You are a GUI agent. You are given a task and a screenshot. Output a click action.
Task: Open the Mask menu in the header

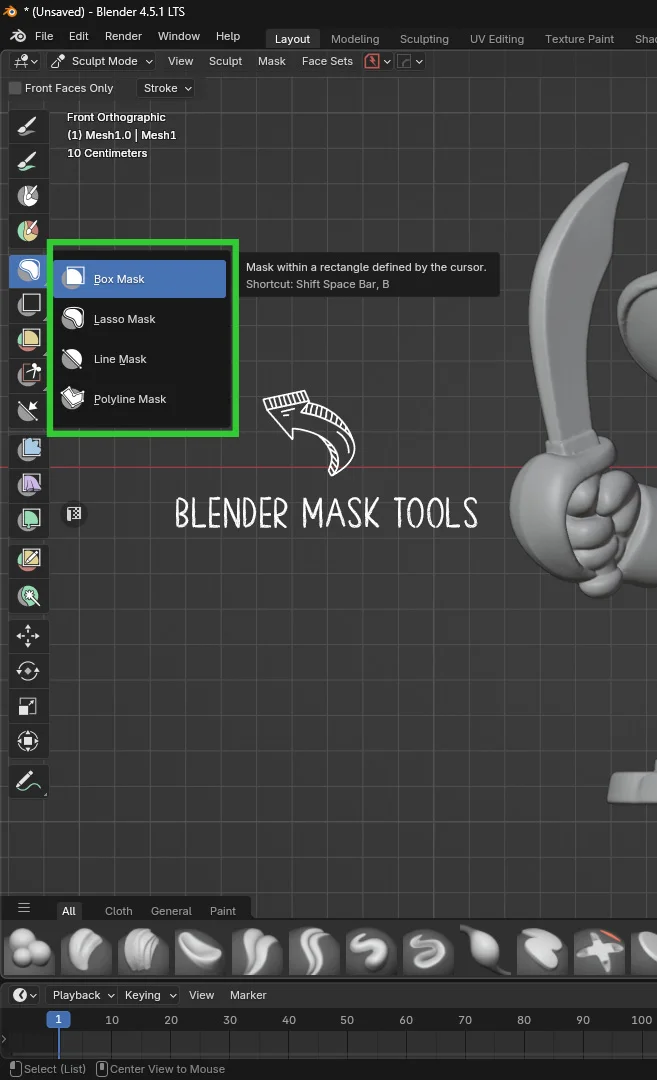(271, 61)
